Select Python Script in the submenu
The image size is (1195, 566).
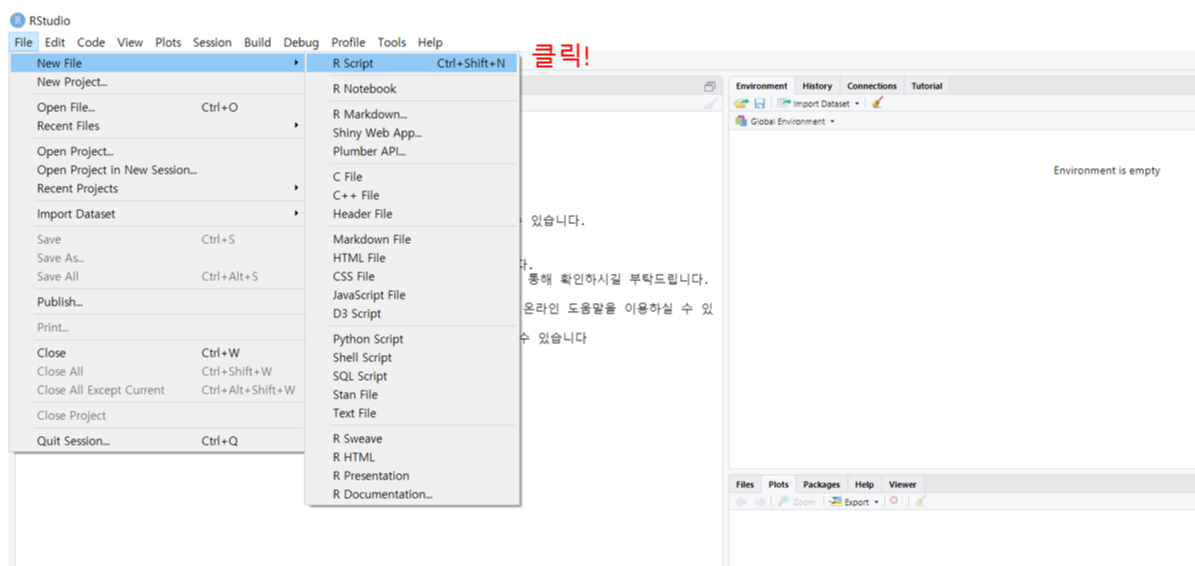pyautogui.click(x=412, y=339)
